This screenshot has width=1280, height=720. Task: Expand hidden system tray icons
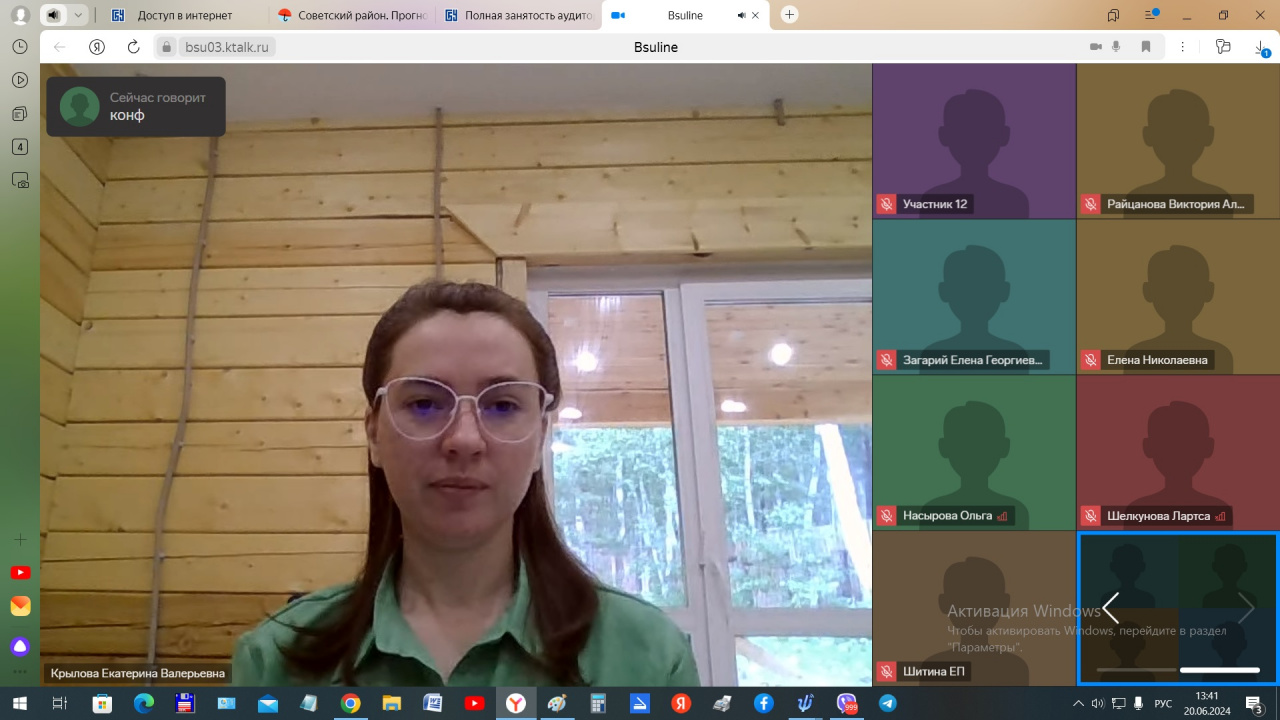[1079, 703]
